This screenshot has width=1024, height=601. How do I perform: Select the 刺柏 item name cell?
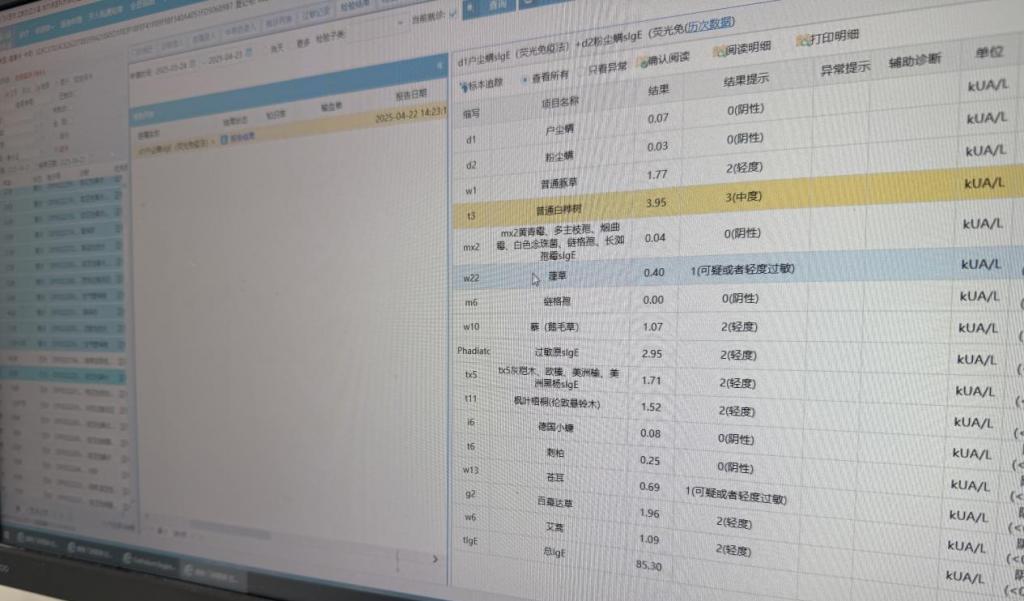click(x=554, y=453)
